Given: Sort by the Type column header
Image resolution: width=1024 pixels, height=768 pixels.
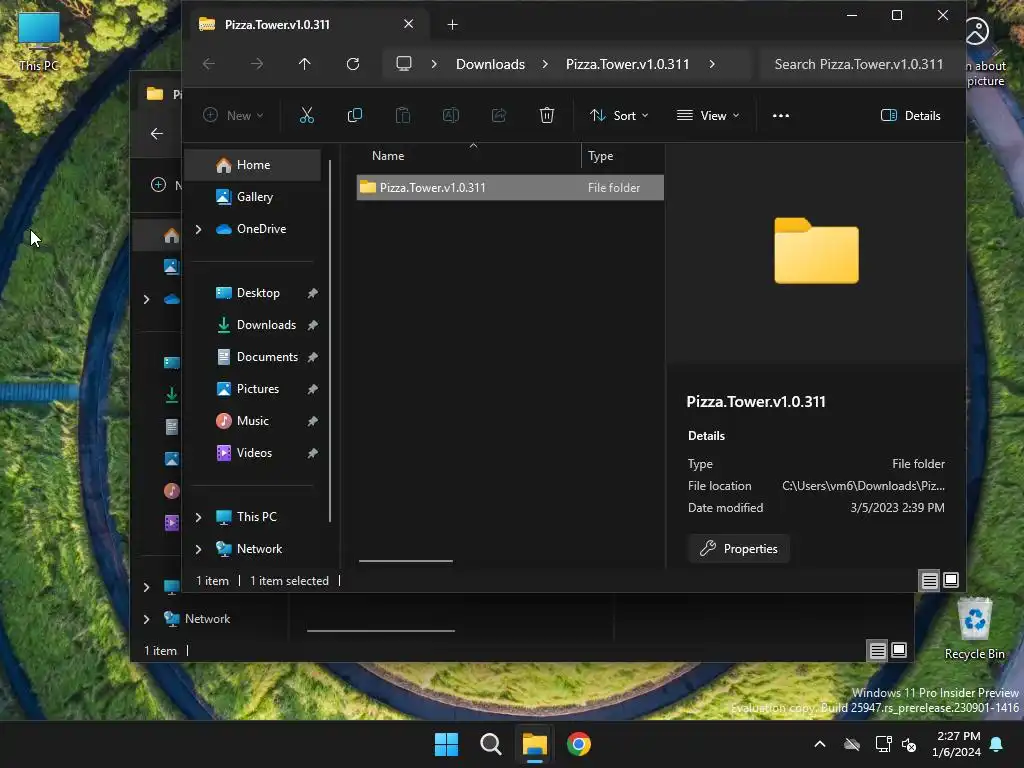Looking at the screenshot, I should click(600, 156).
